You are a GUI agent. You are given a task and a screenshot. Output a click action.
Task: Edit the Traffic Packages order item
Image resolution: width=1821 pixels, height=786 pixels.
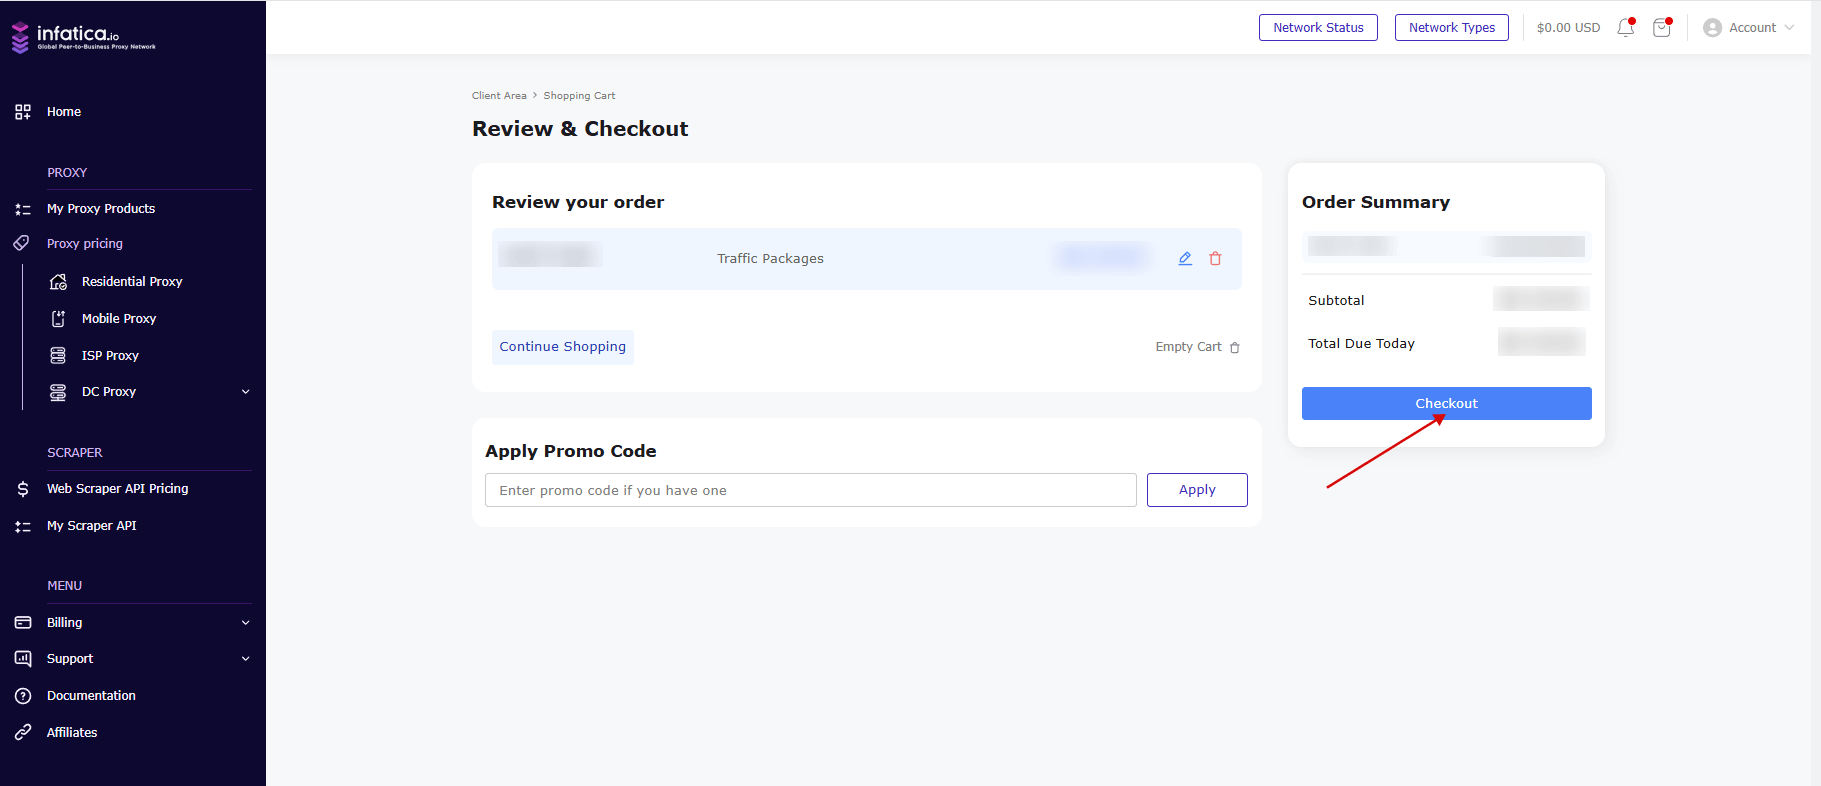click(1185, 258)
